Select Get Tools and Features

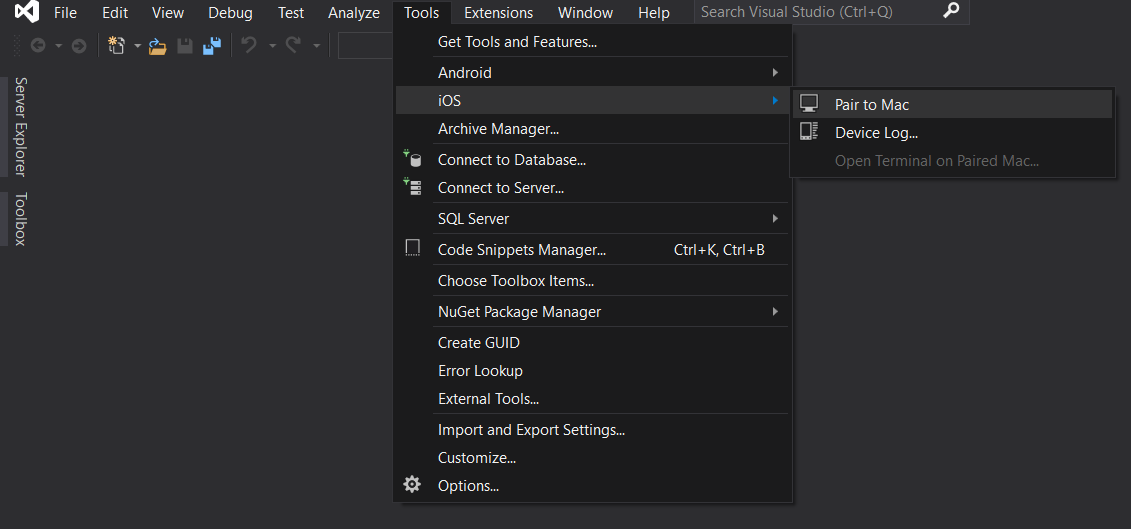(592, 42)
